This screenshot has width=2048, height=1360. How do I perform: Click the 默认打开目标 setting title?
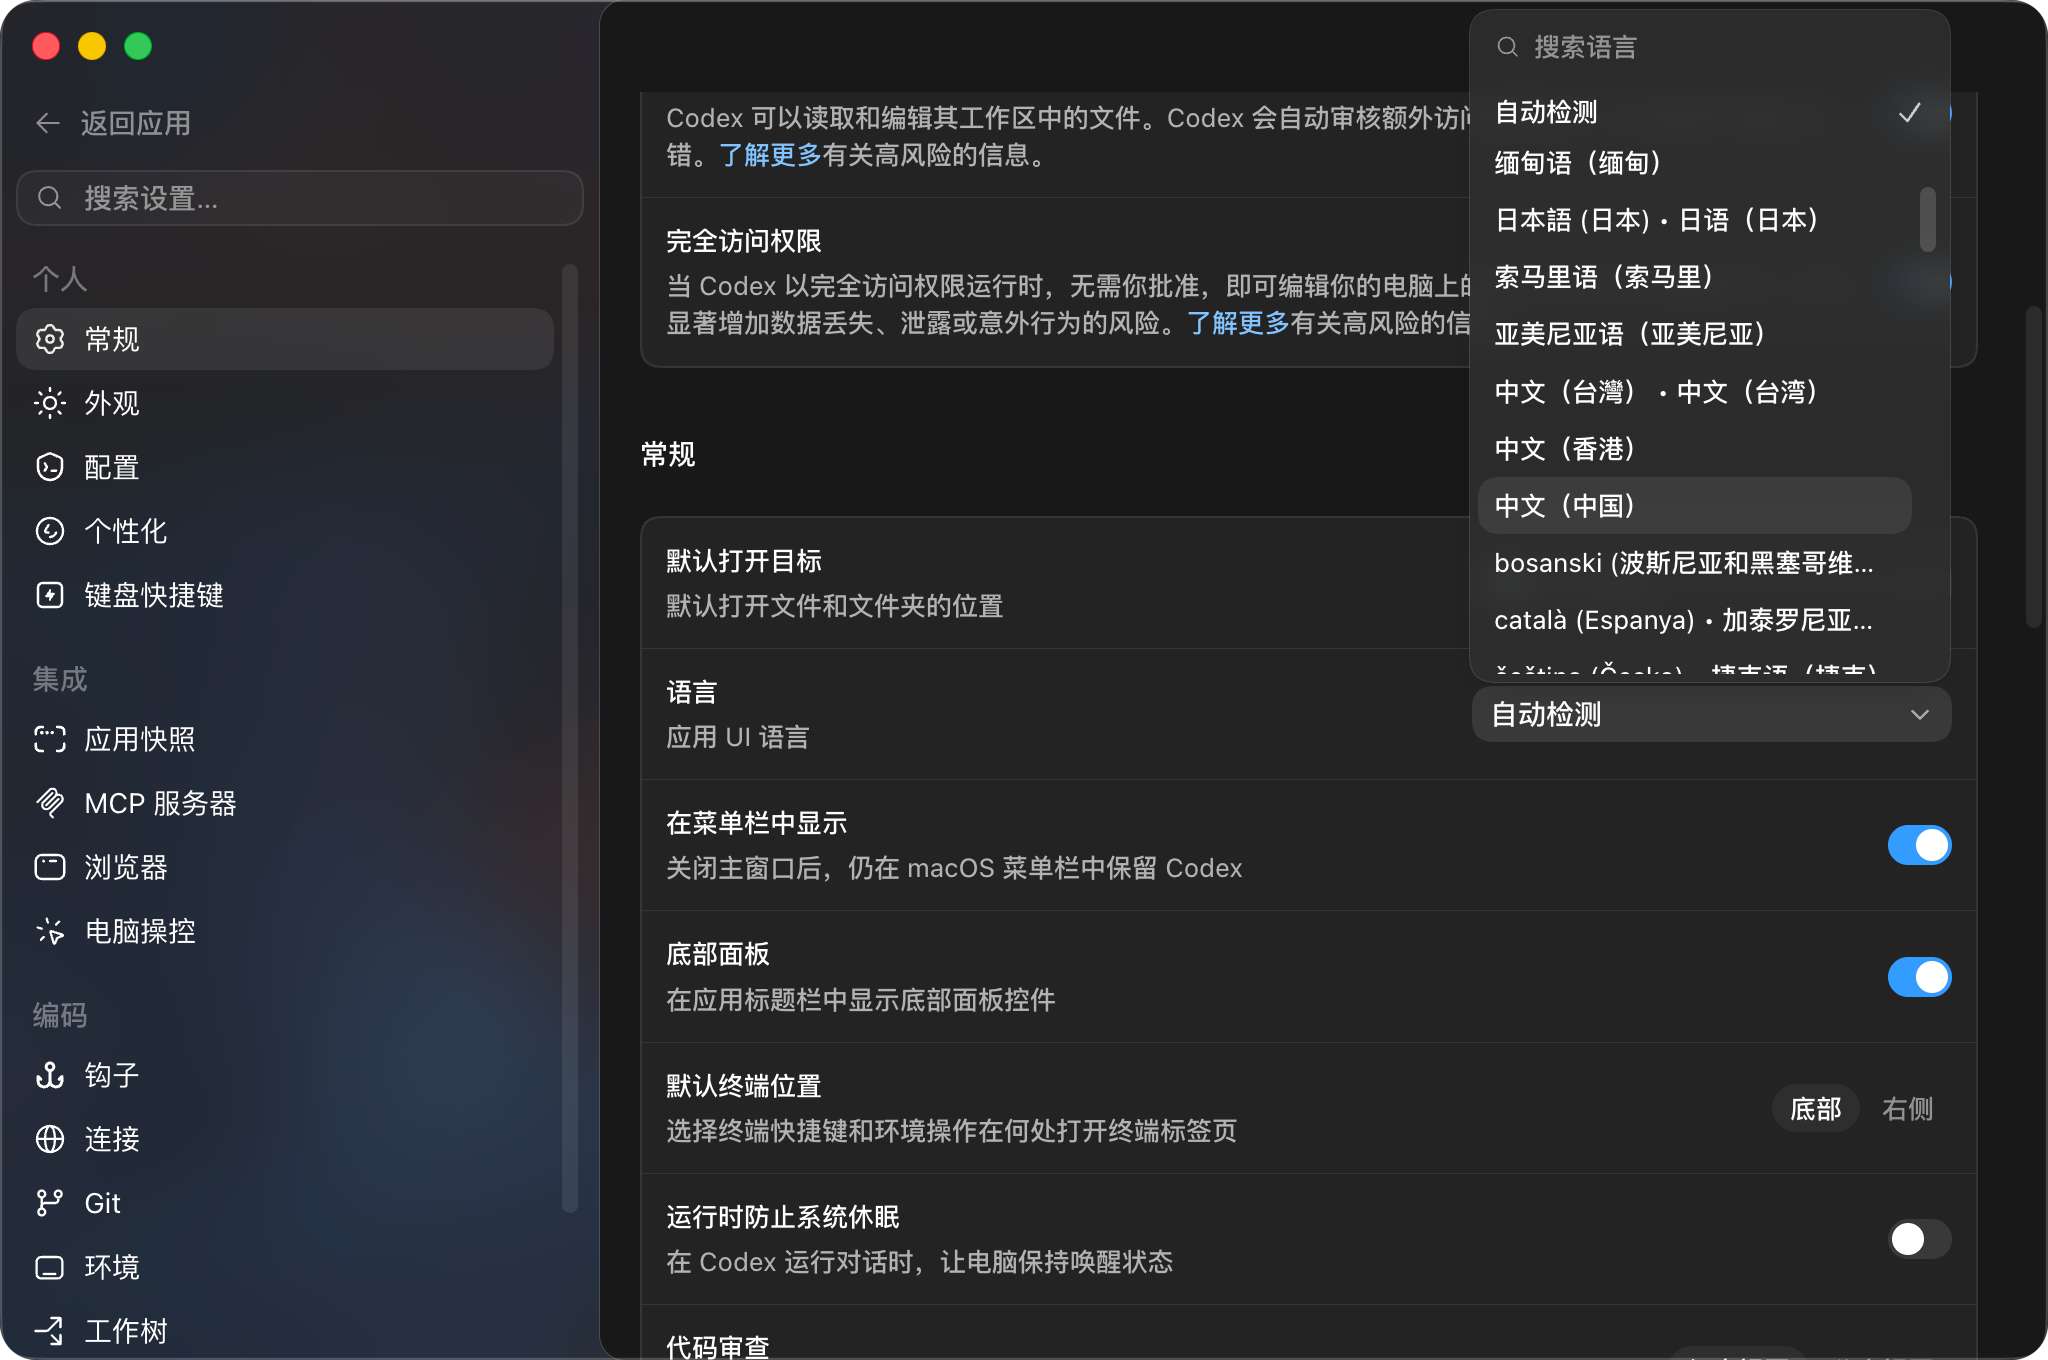click(x=744, y=561)
